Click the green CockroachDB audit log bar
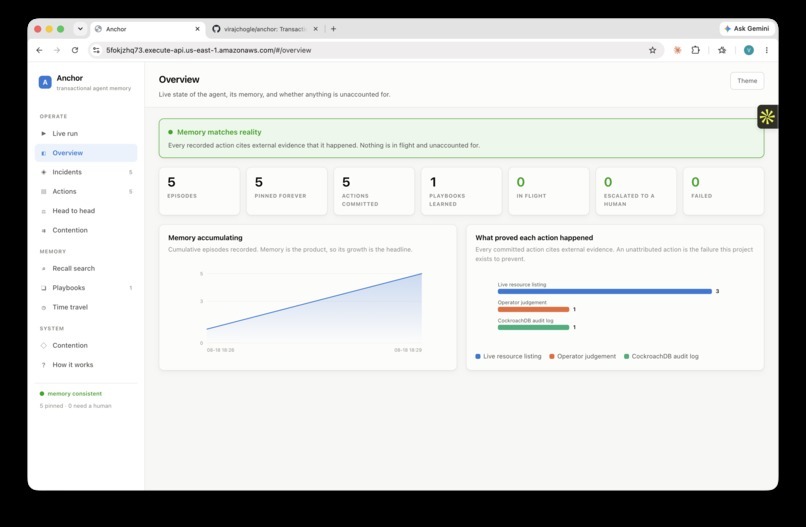 pyautogui.click(x=533, y=328)
